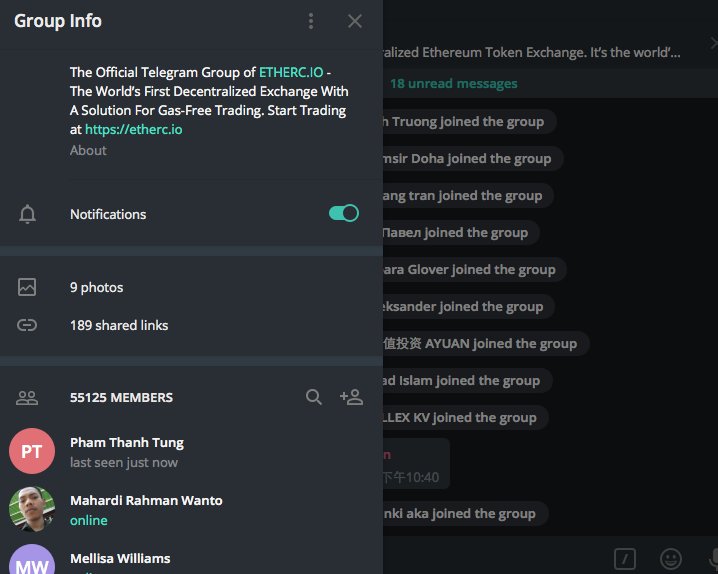Click the pinned Ethereum Token Exchange message
Image resolution: width=718 pixels, height=574 pixels.
(x=531, y=53)
